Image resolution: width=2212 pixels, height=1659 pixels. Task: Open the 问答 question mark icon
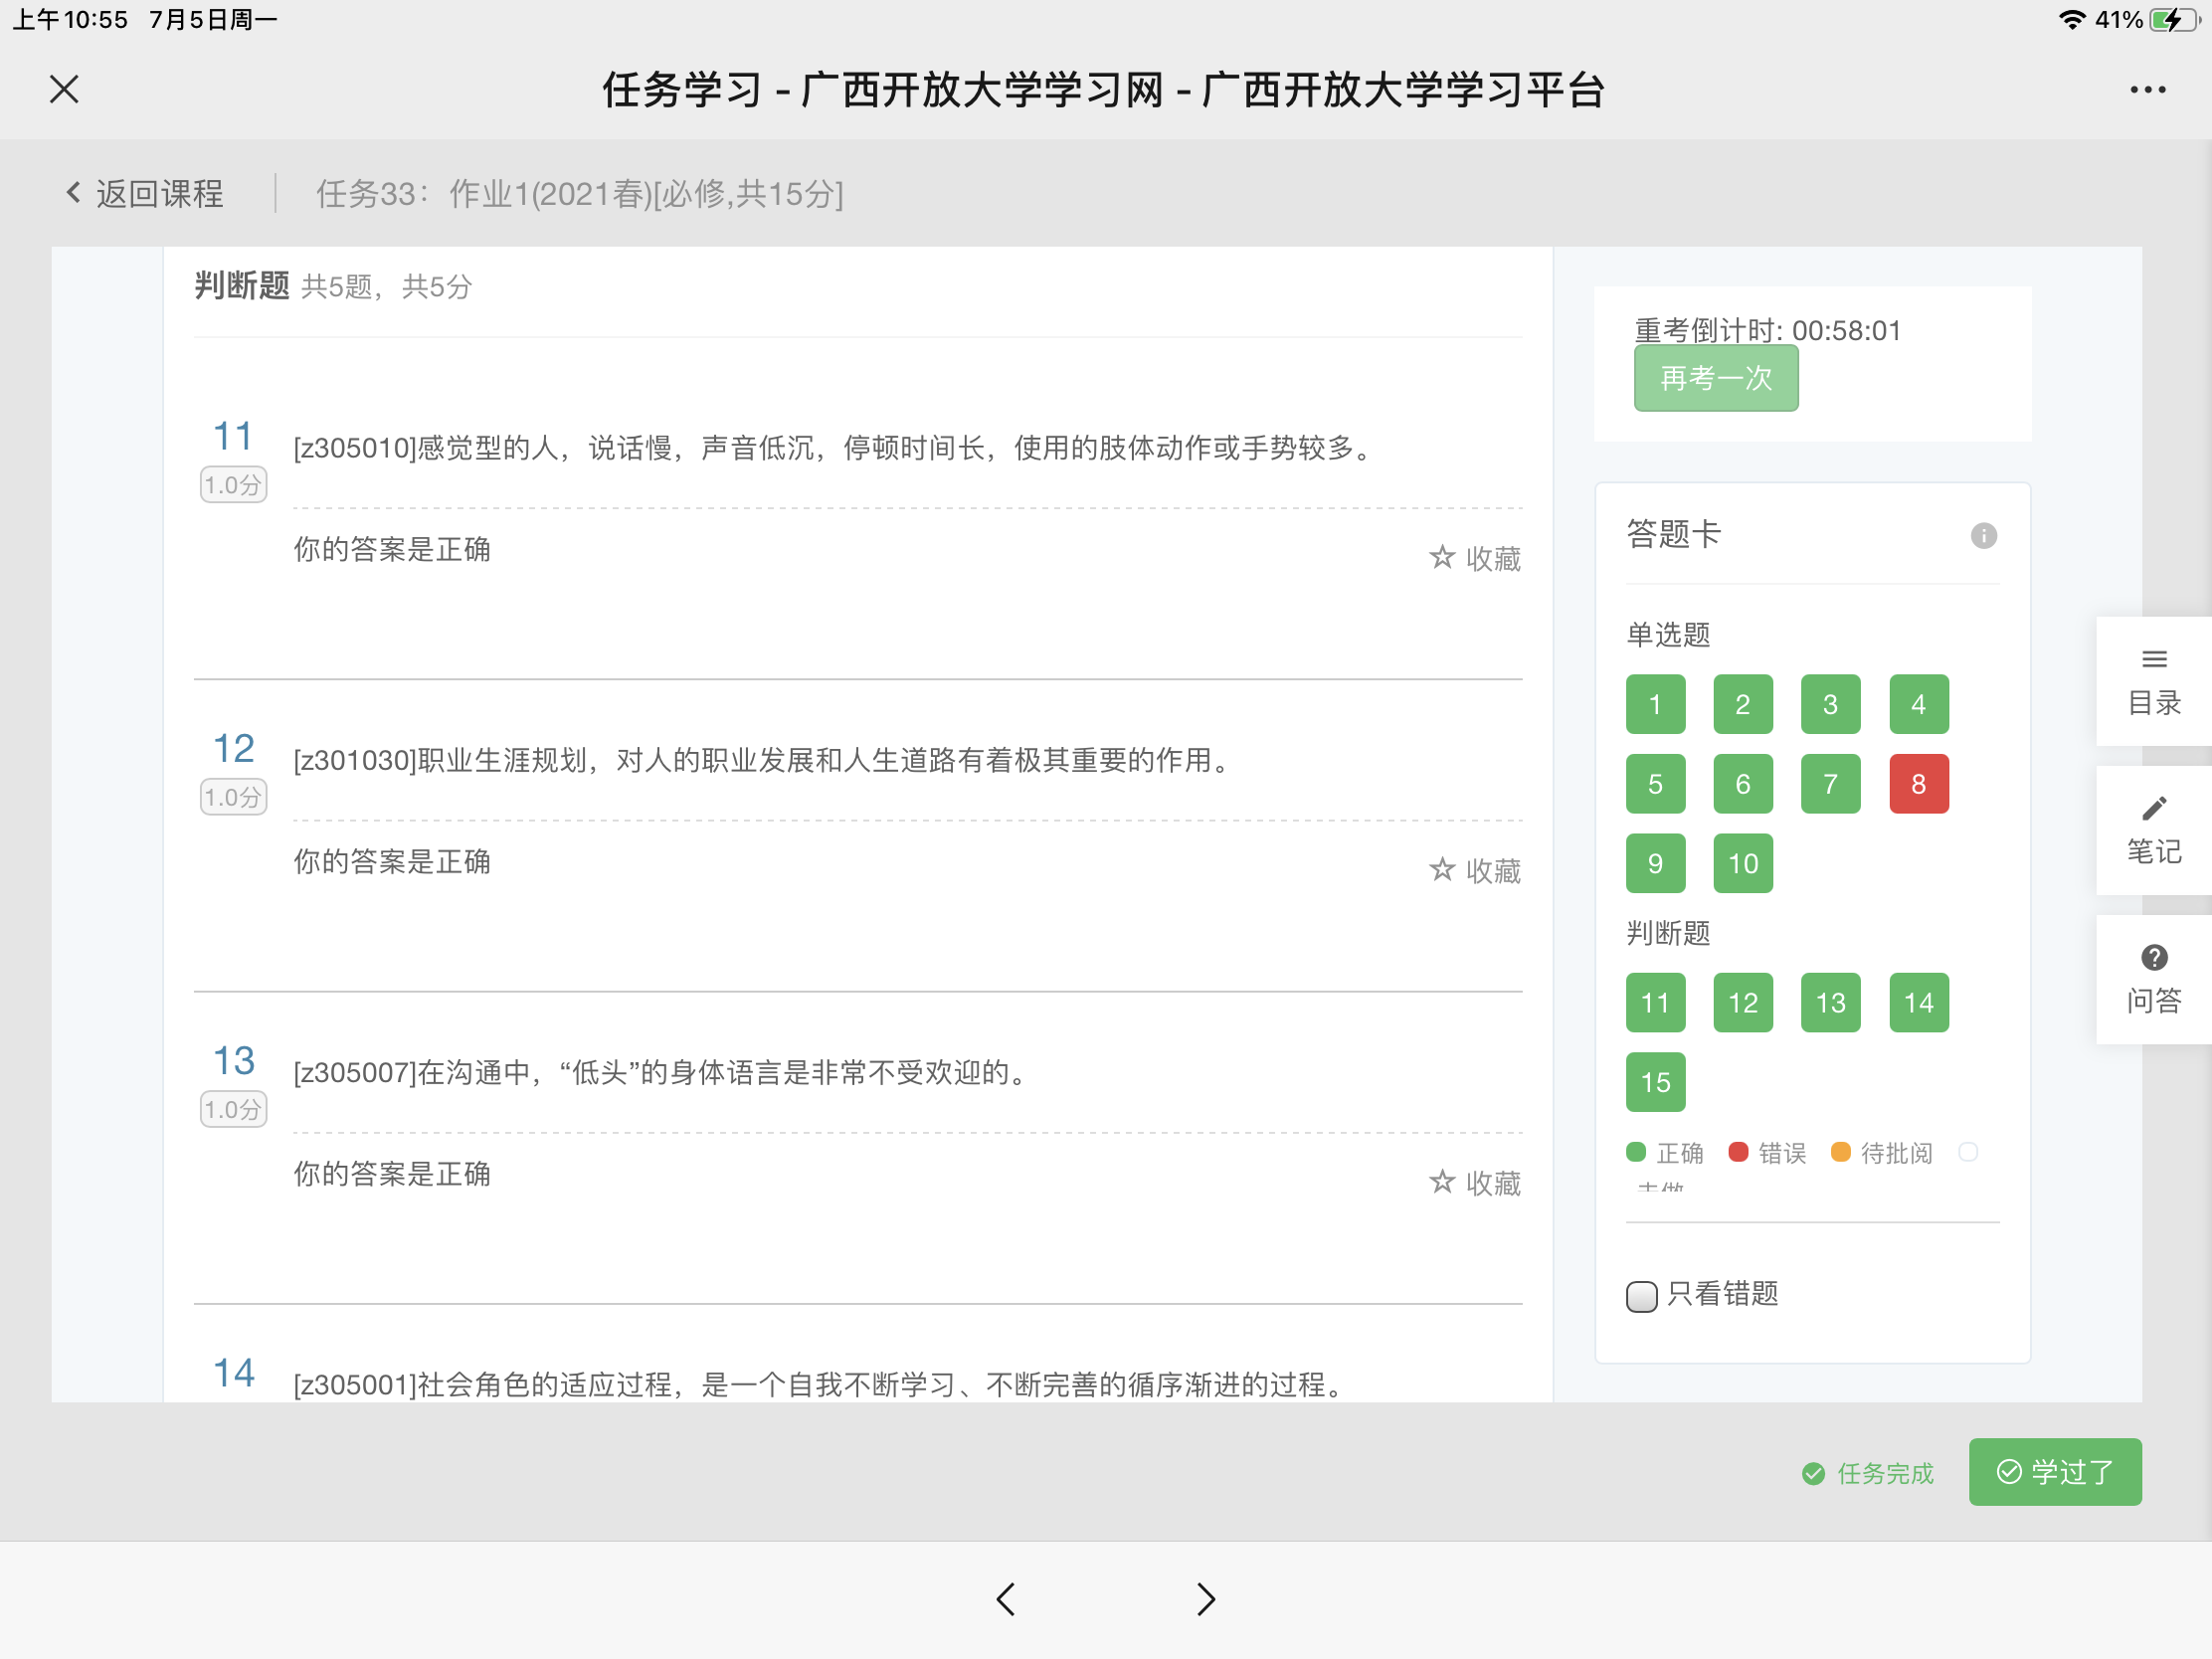(x=2153, y=958)
